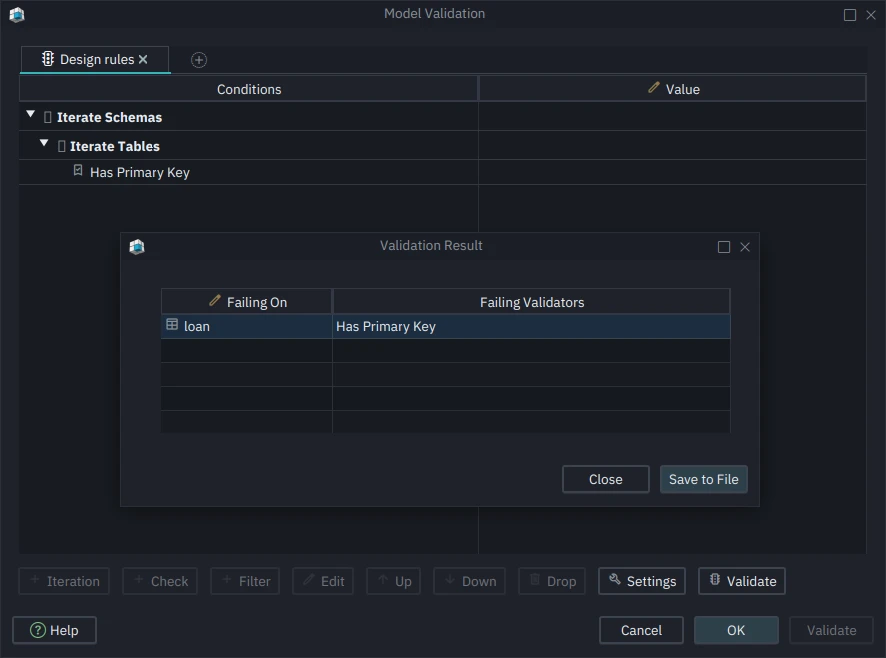Click the bookmark icon beside Has Primary Key
This screenshot has height=658, width=886.
click(x=78, y=171)
